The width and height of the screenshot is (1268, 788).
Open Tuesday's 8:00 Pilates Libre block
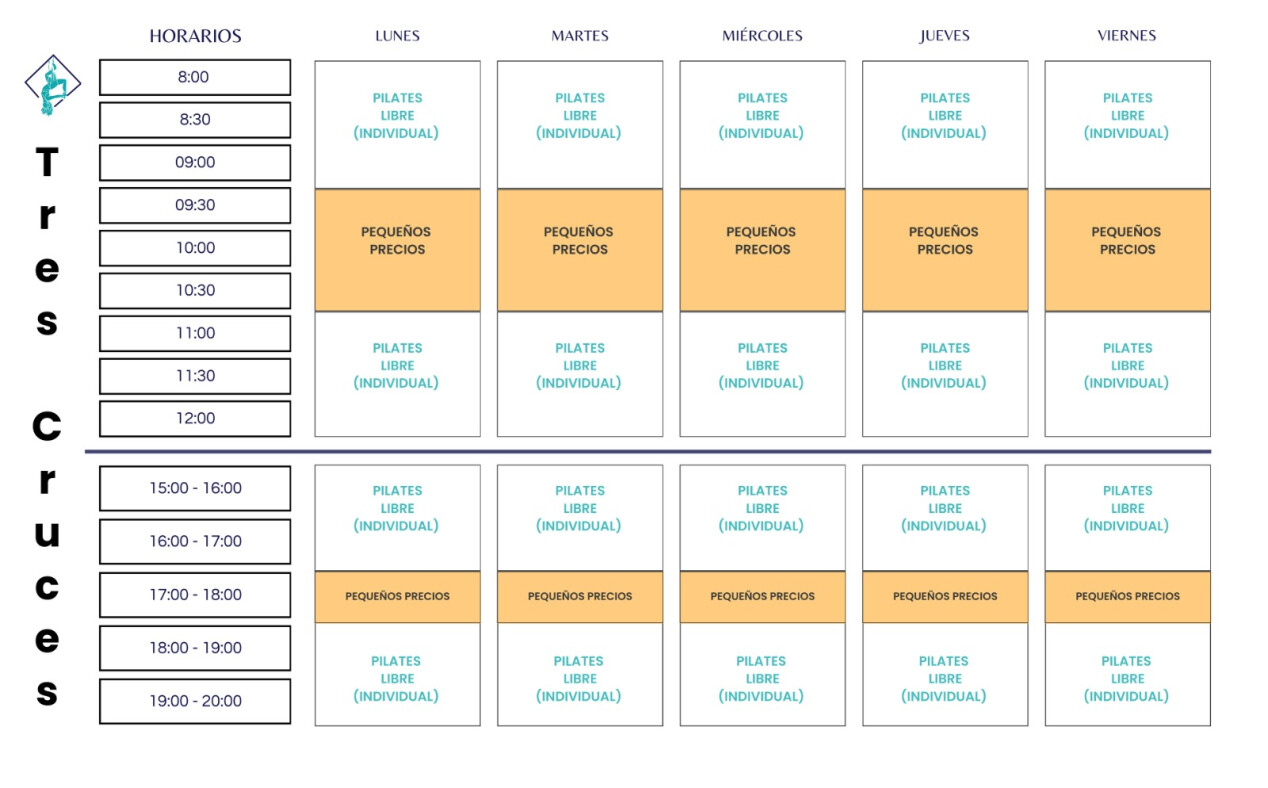(580, 124)
